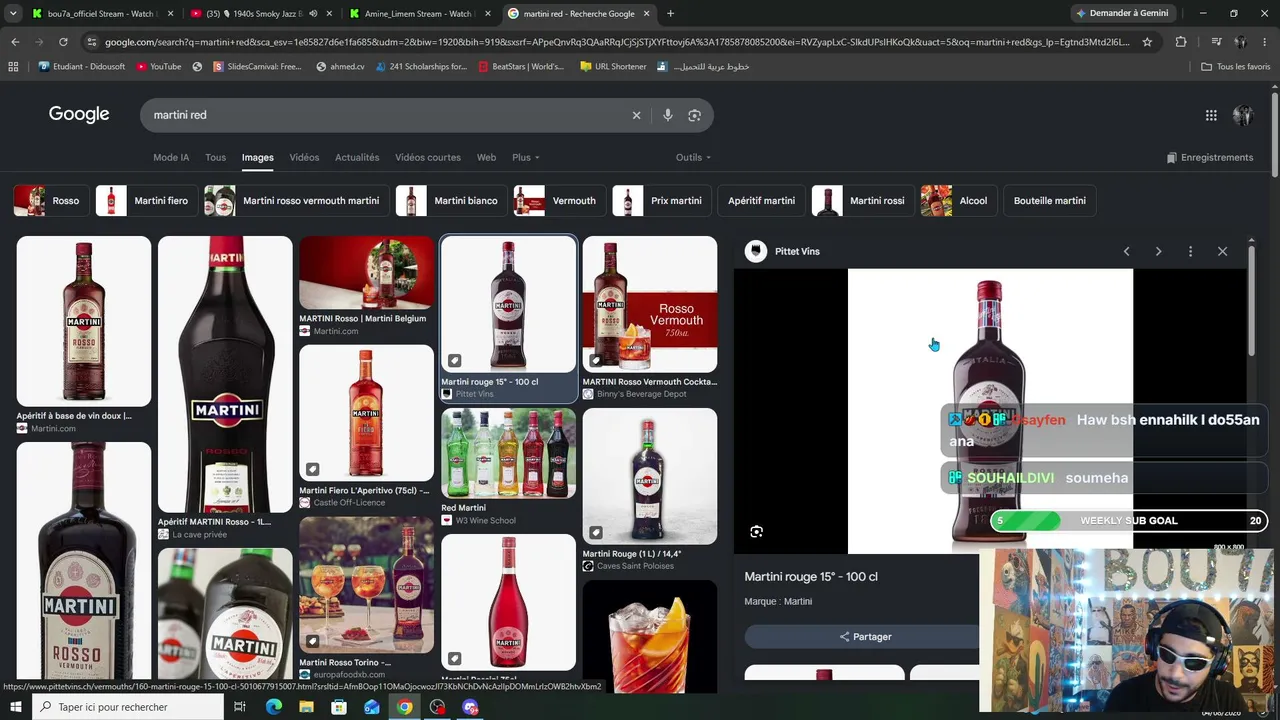The height and width of the screenshot is (720, 1280).
Task: Click the Windows taskbar search box
Action: pyautogui.click(x=126, y=707)
